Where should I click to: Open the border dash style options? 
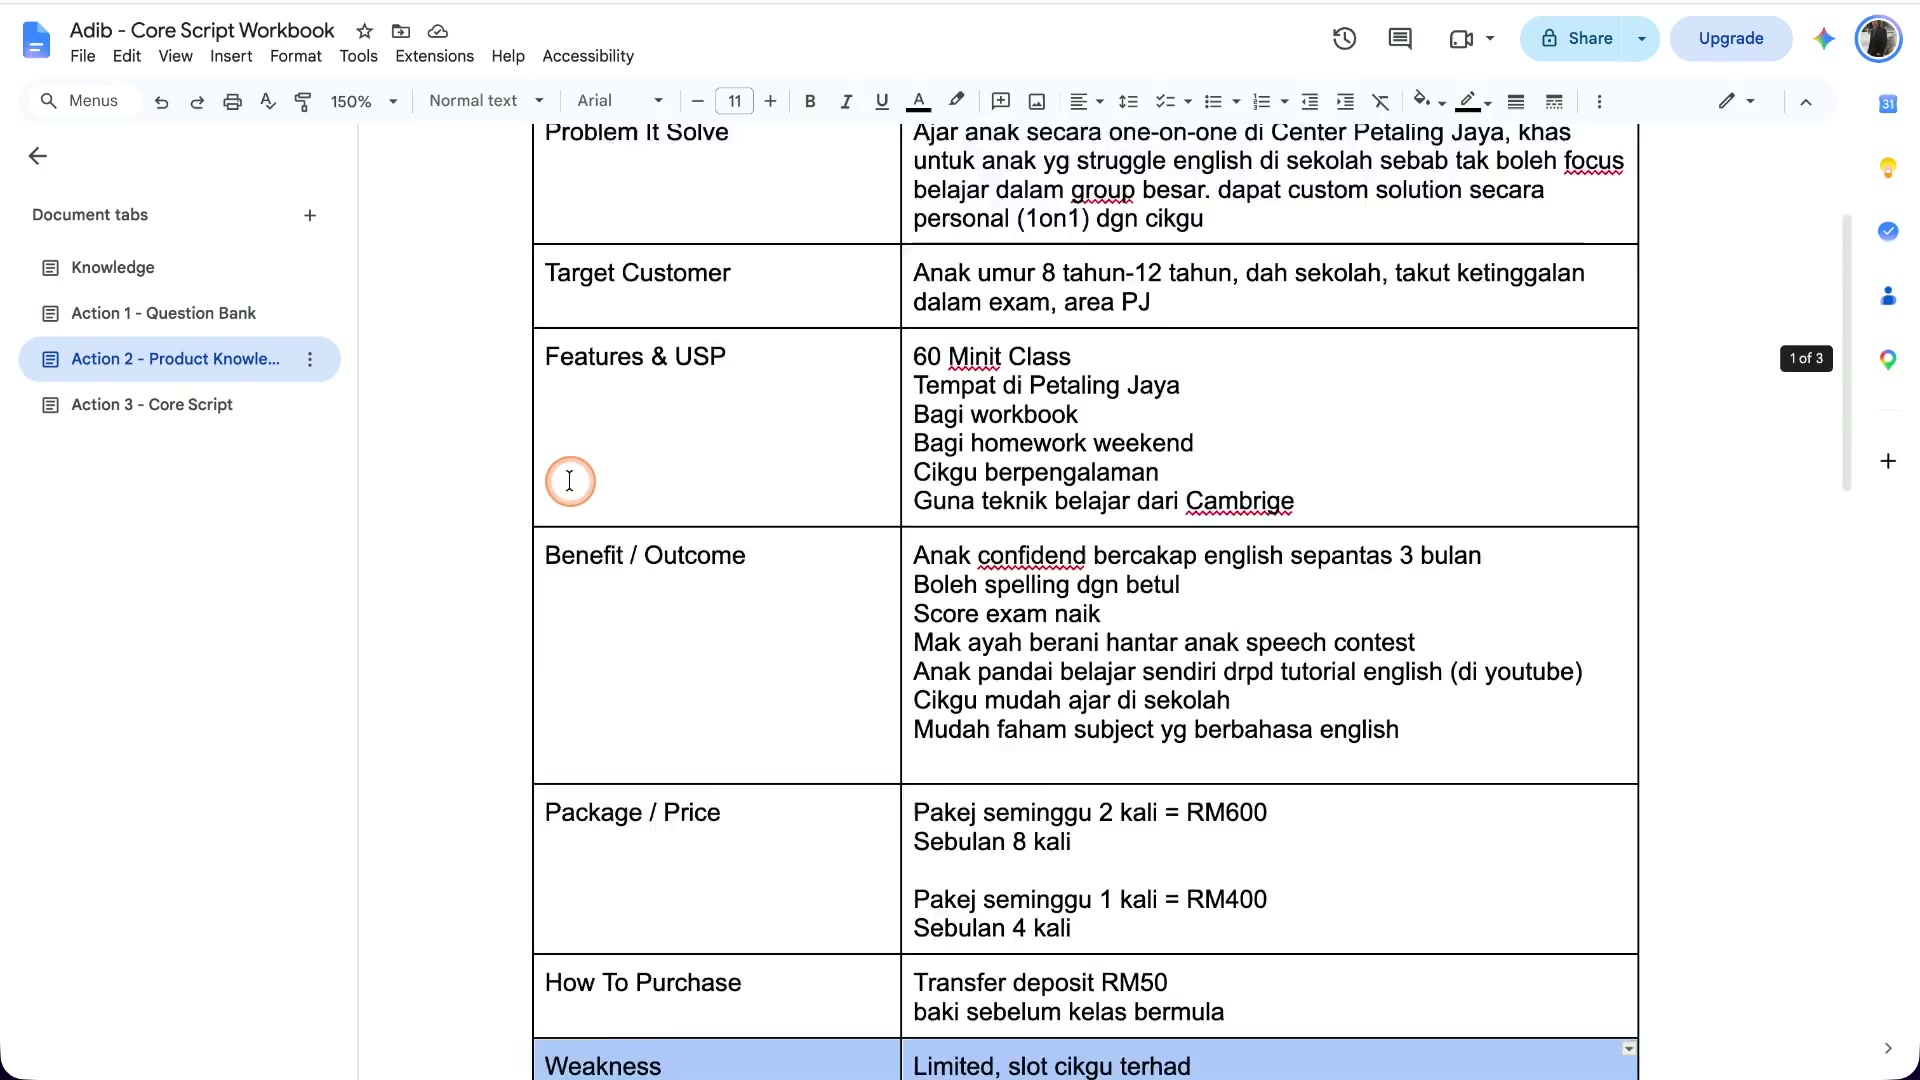click(1554, 101)
